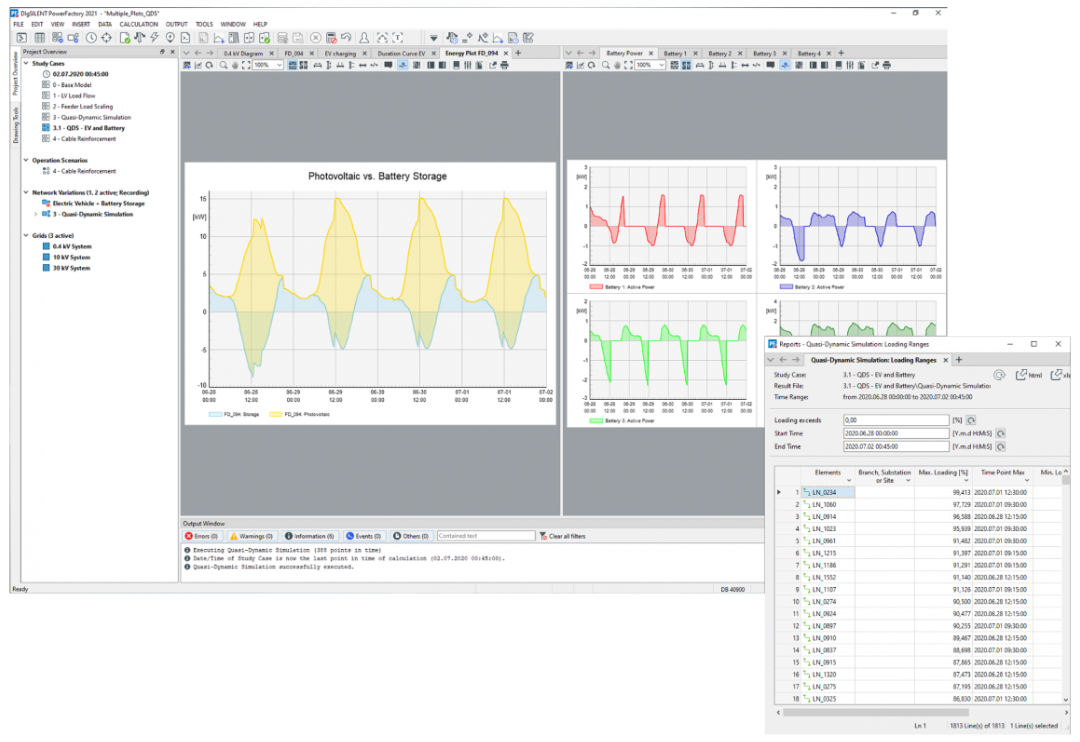Expand the 3 - Quasi-Dynamic Simulation variation node
Viewport: 1080px width, 742px height.
coord(36,214)
